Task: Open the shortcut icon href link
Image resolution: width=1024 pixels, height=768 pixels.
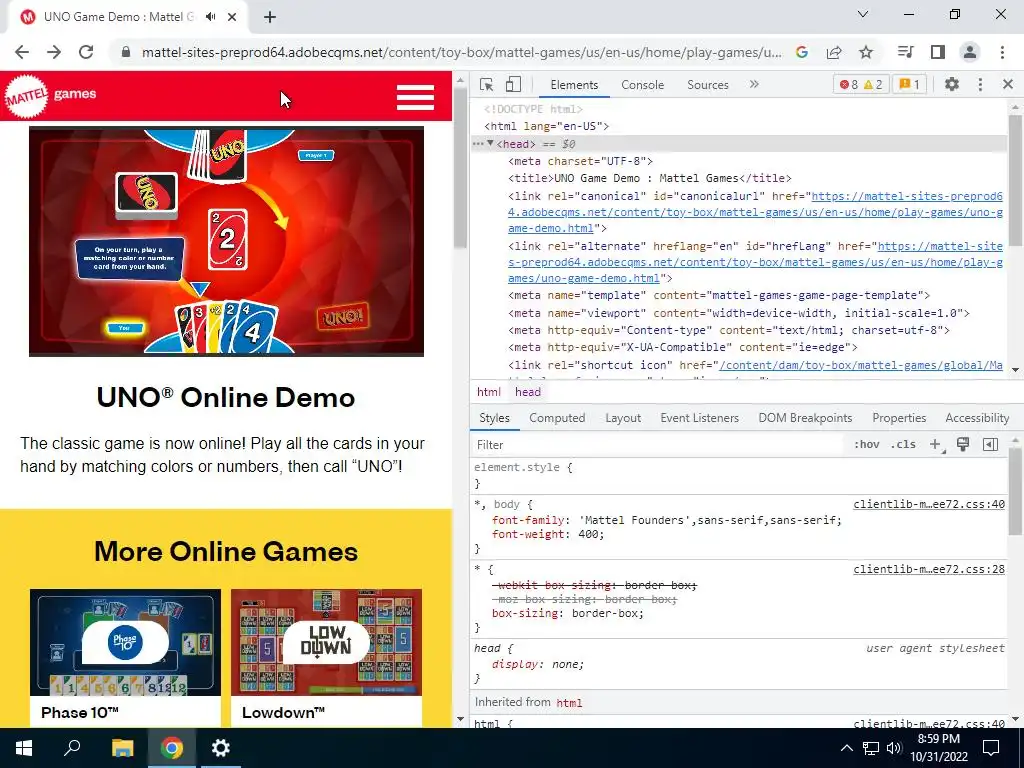Action: 861,365
